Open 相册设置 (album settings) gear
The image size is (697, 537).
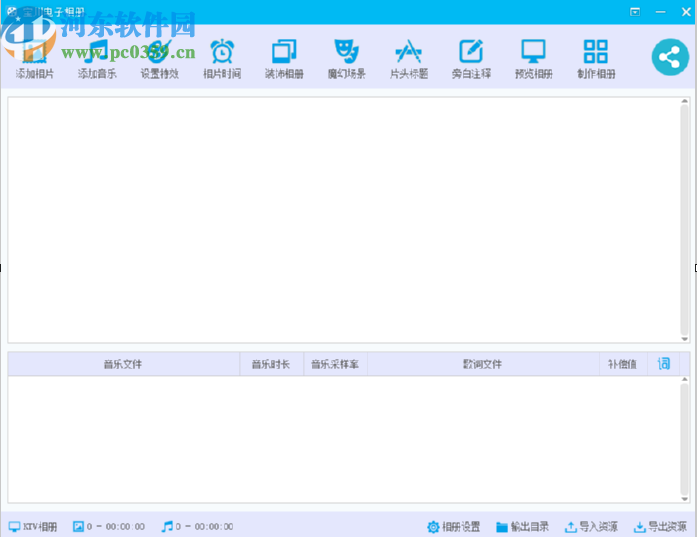click(453, 527)
